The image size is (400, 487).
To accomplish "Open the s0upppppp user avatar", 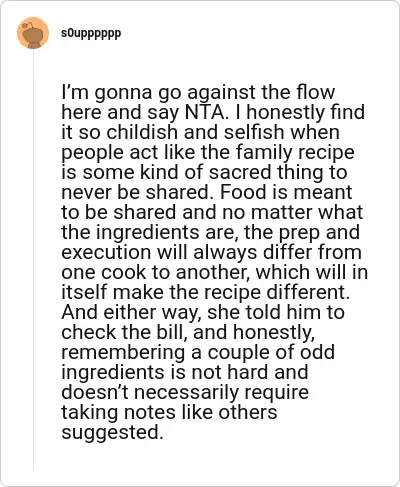I will pos(33,33).
